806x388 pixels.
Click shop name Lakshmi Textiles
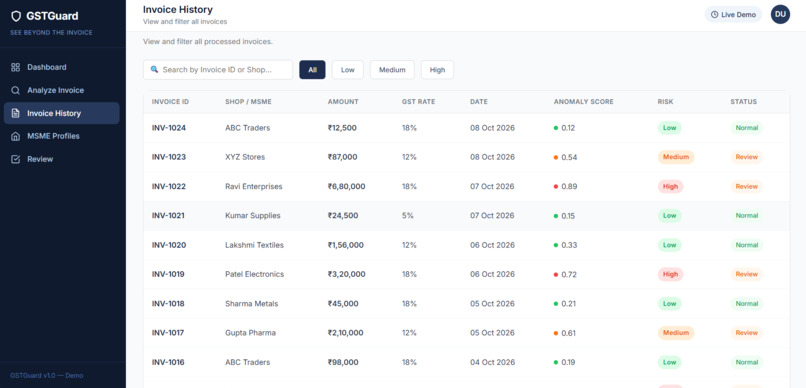click(x=254, y=245)
